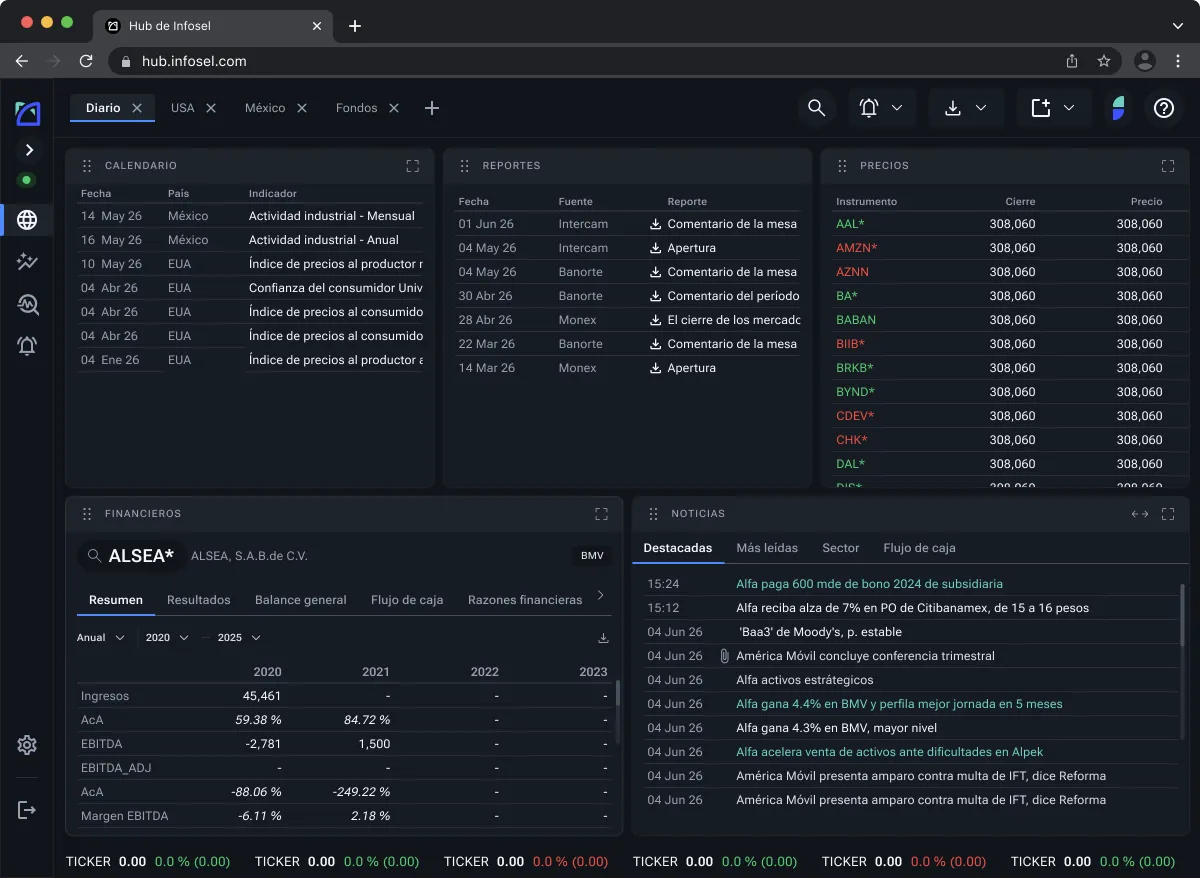Screen dimensions: 1200x880
Task: Open the sparkline chart icon in sidebar
Action: pos(27,262)
